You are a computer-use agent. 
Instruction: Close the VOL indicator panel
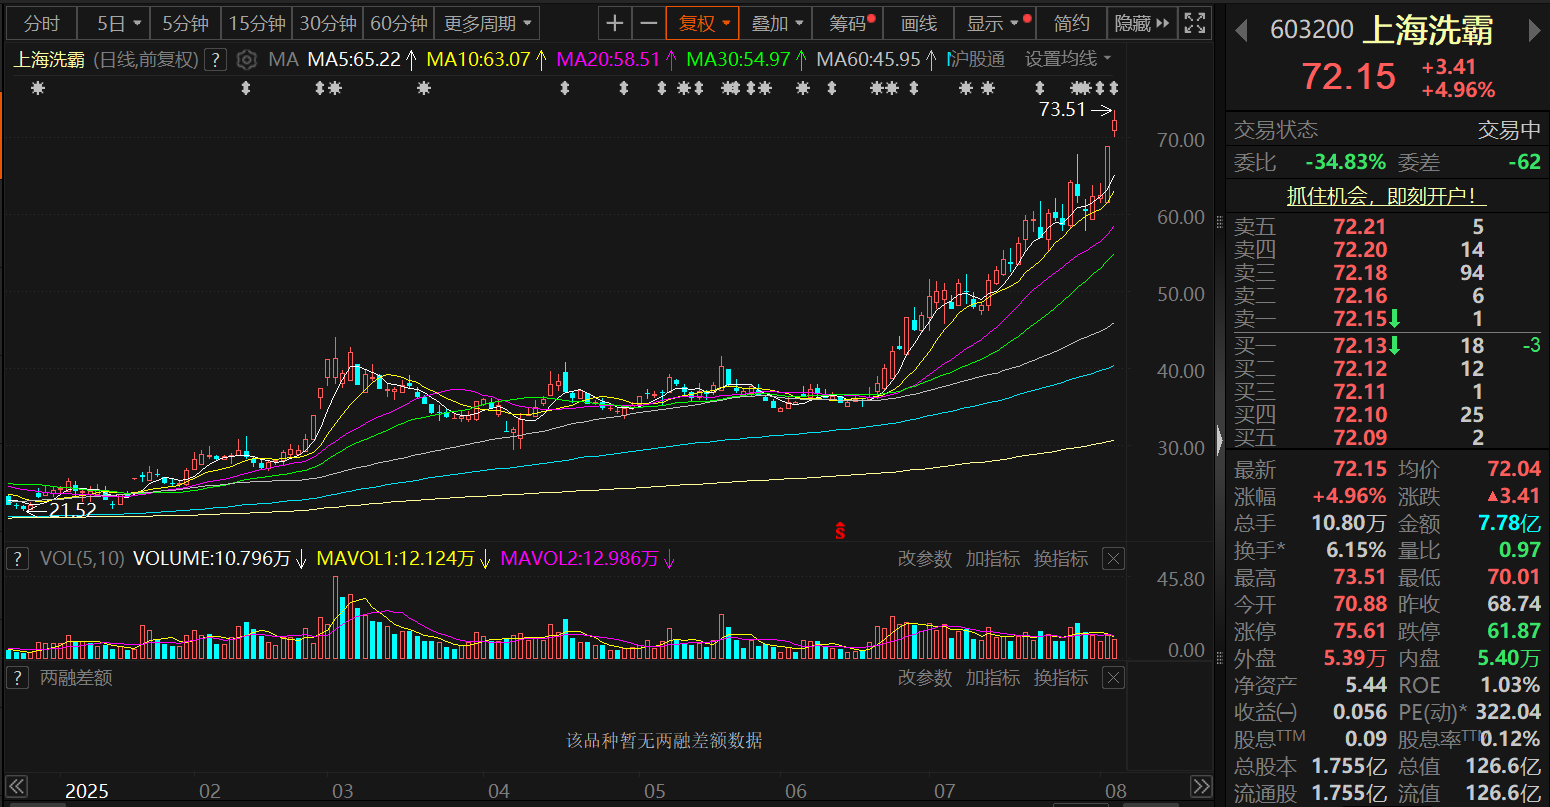point(1113,559)
